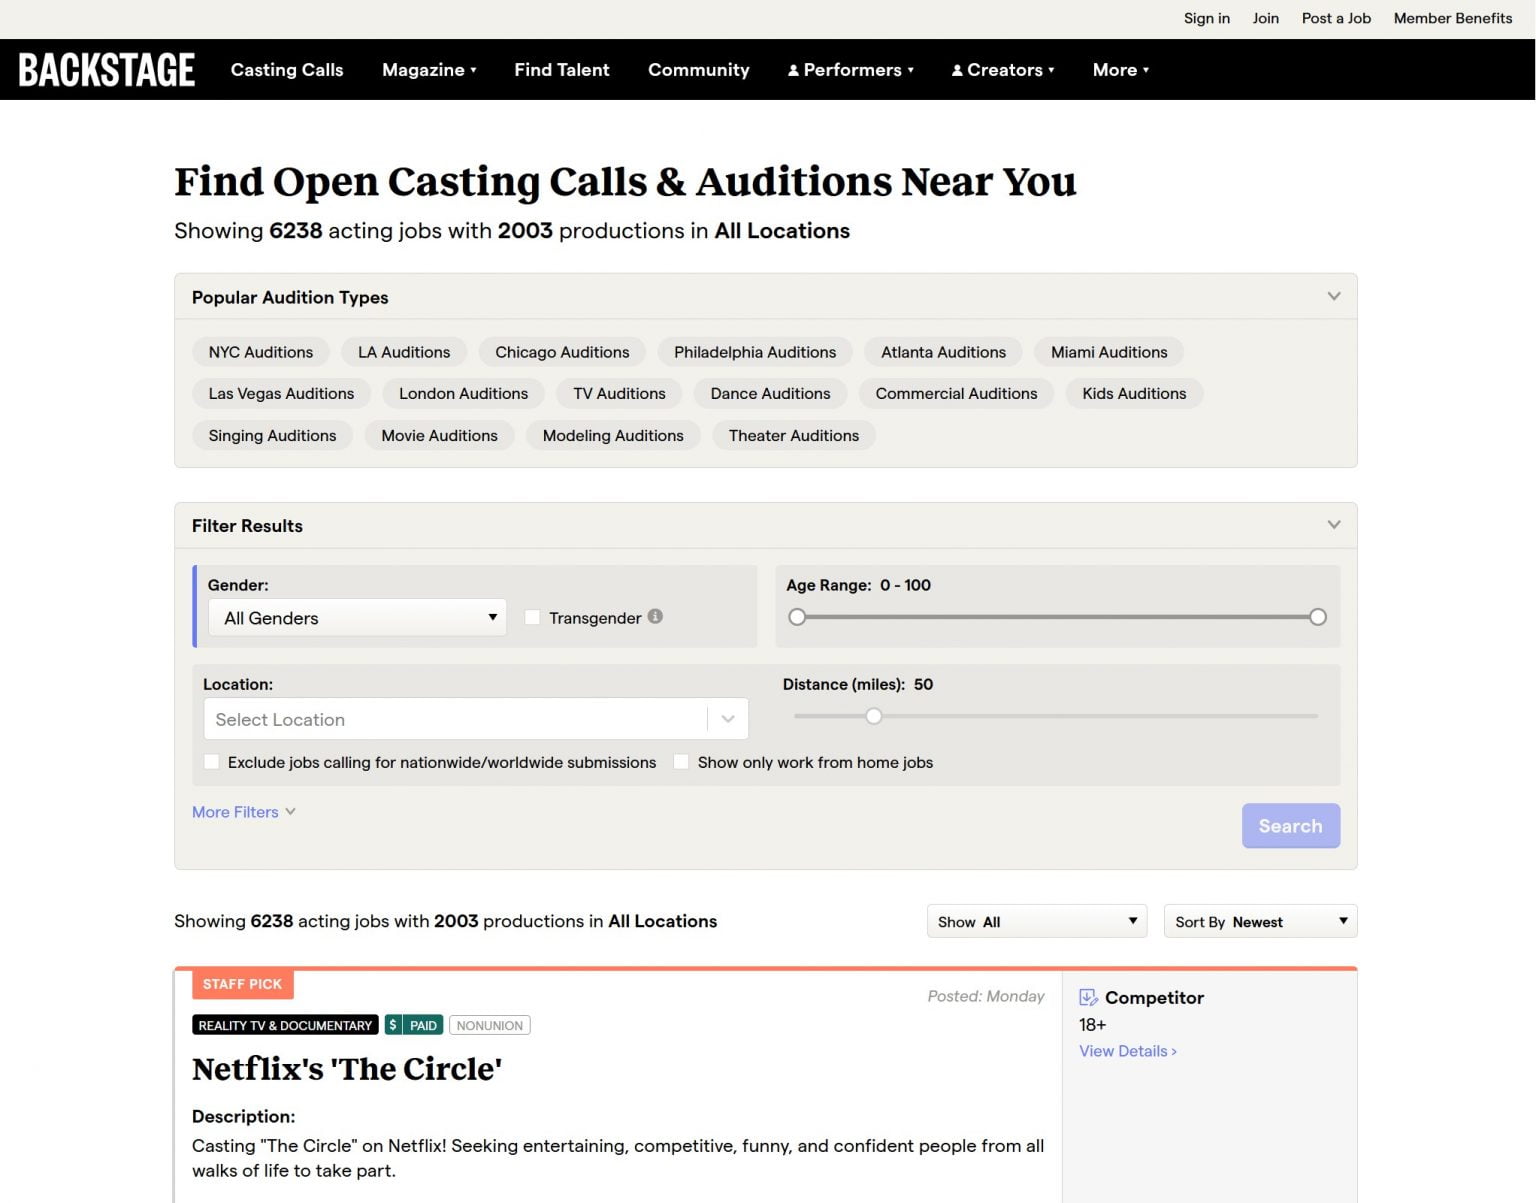Viewport: 1536px width, 1203px height.
Task: Select Find Talent in the navigation
Action: click(561, 69)
